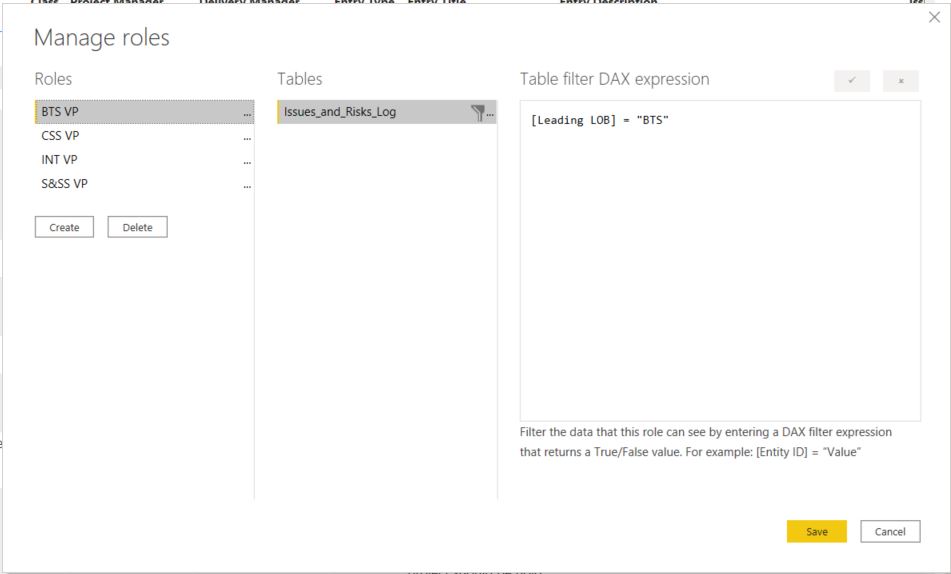
Task: Open the ellipsis menu for CSS VP
Action: [x=247, y=138]
